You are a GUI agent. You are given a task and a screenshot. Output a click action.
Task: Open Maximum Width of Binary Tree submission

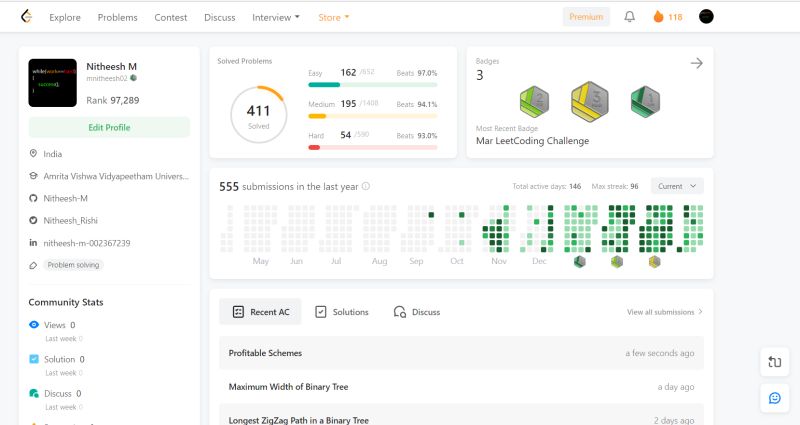pos(461,387)
